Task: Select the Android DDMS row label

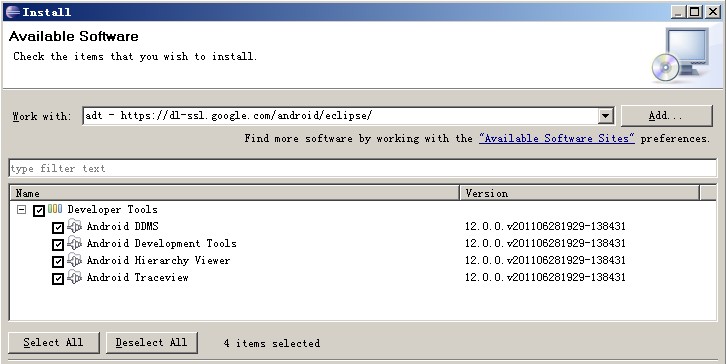Action: click(x=123, y=226)
